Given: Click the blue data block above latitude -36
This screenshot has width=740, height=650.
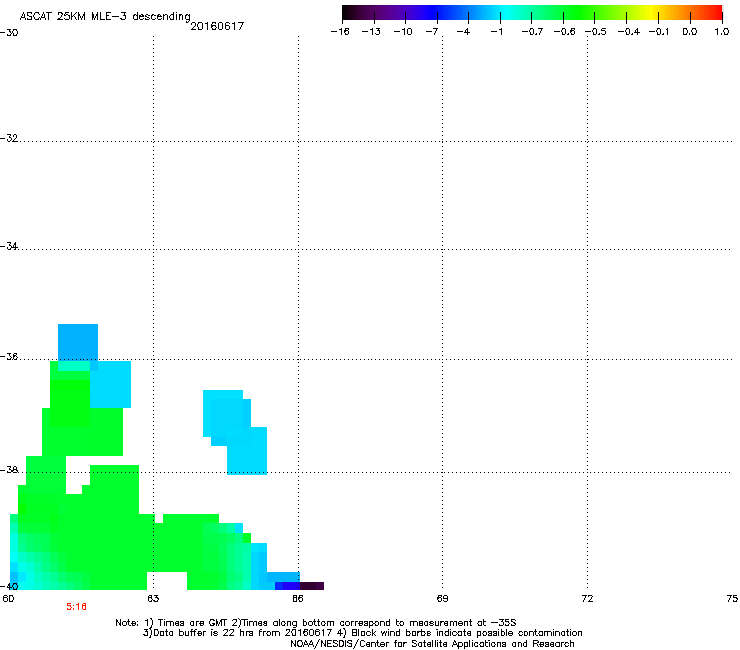Looking at the screenshot, I should click(78, 342).
